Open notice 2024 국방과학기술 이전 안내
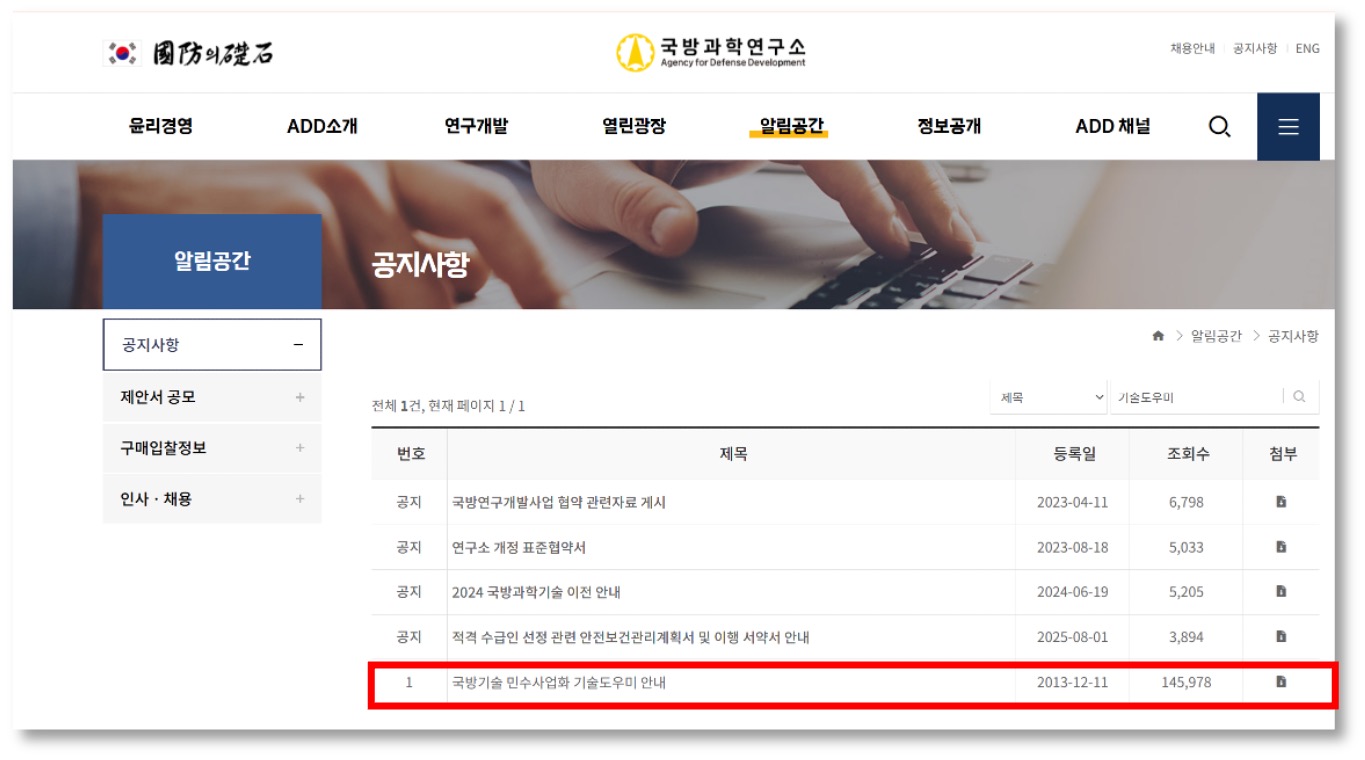 pyautogui.click(x=536, y=592)
